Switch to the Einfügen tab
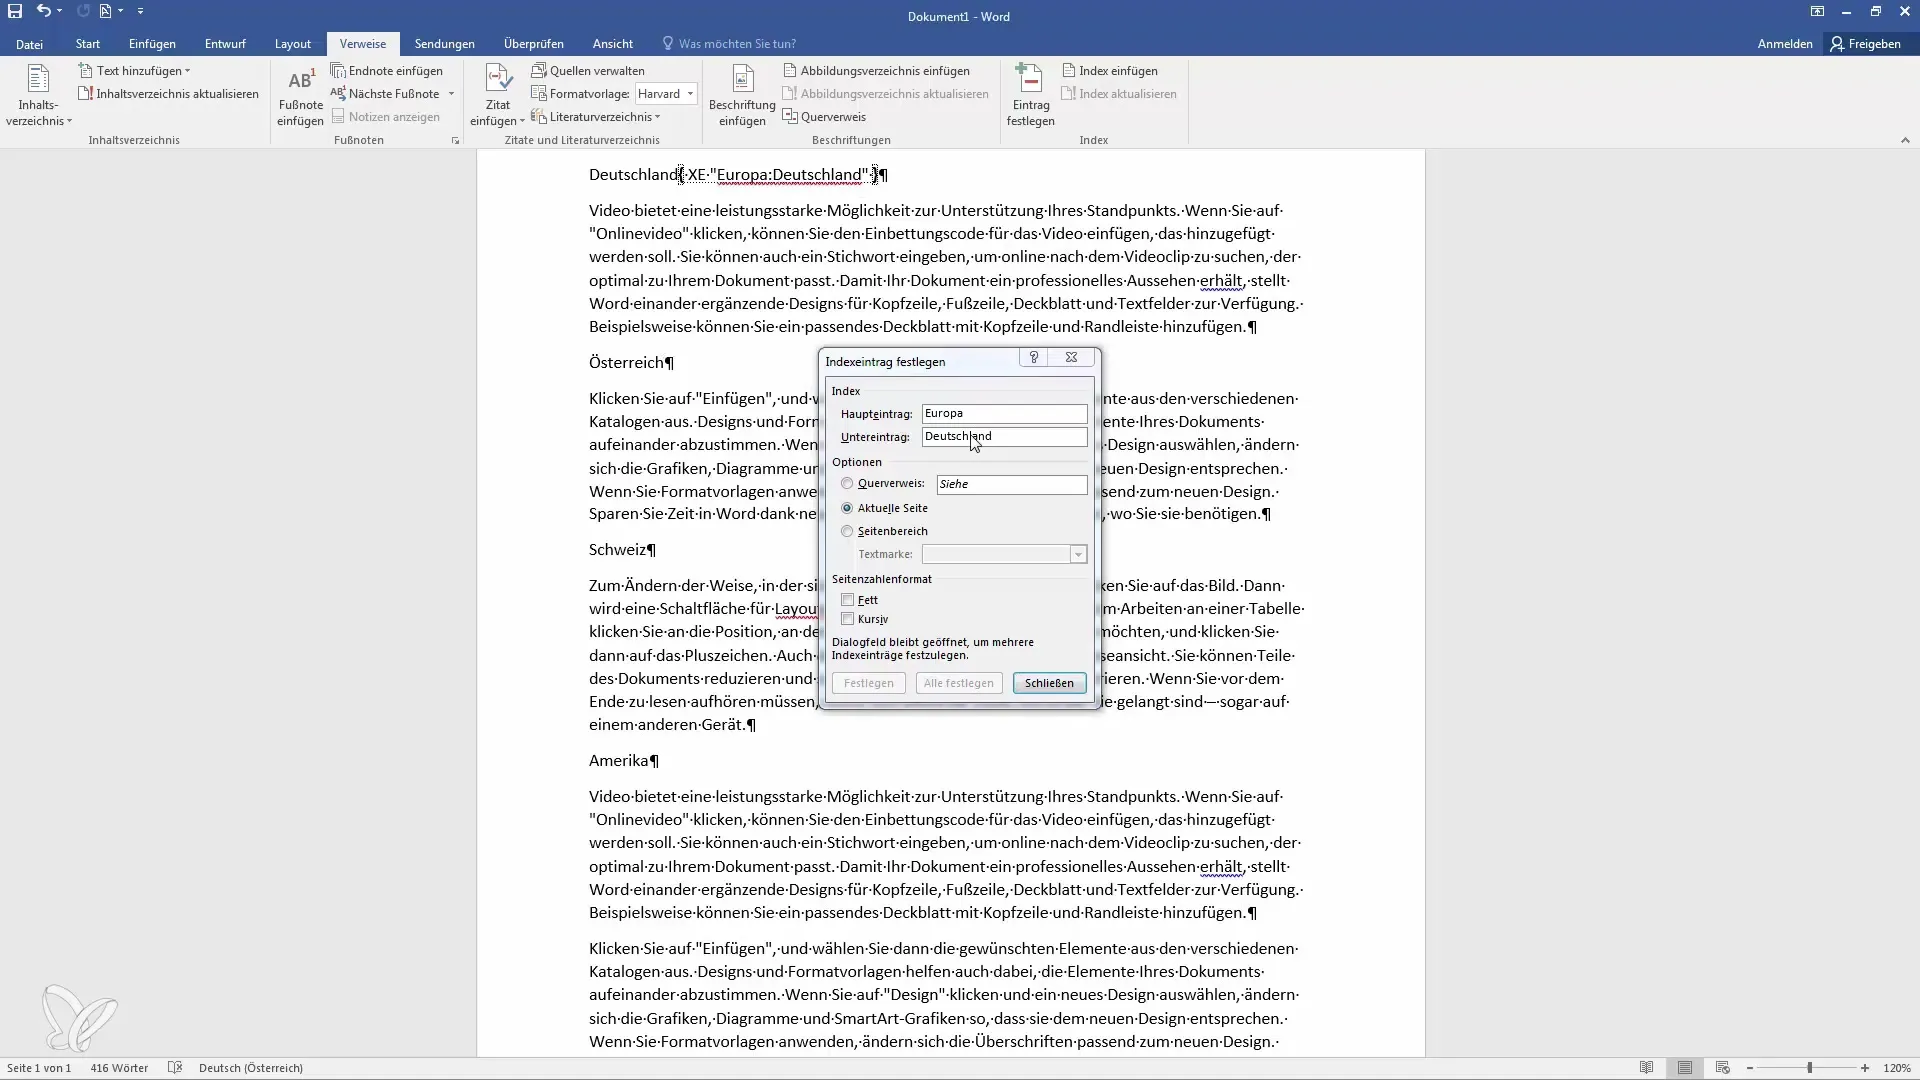 coord(152,44)
